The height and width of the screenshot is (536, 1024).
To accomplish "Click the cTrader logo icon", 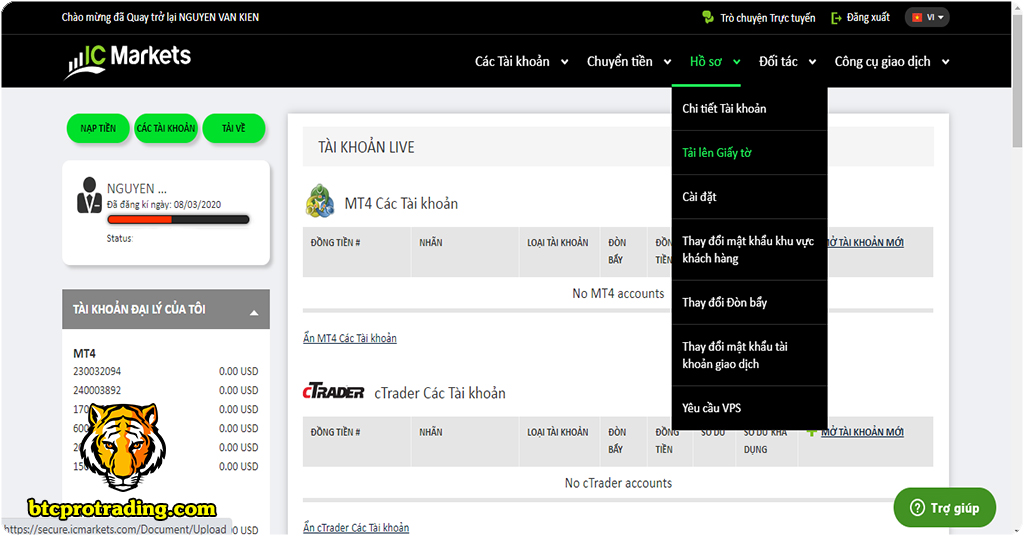I will pos(334,393).
